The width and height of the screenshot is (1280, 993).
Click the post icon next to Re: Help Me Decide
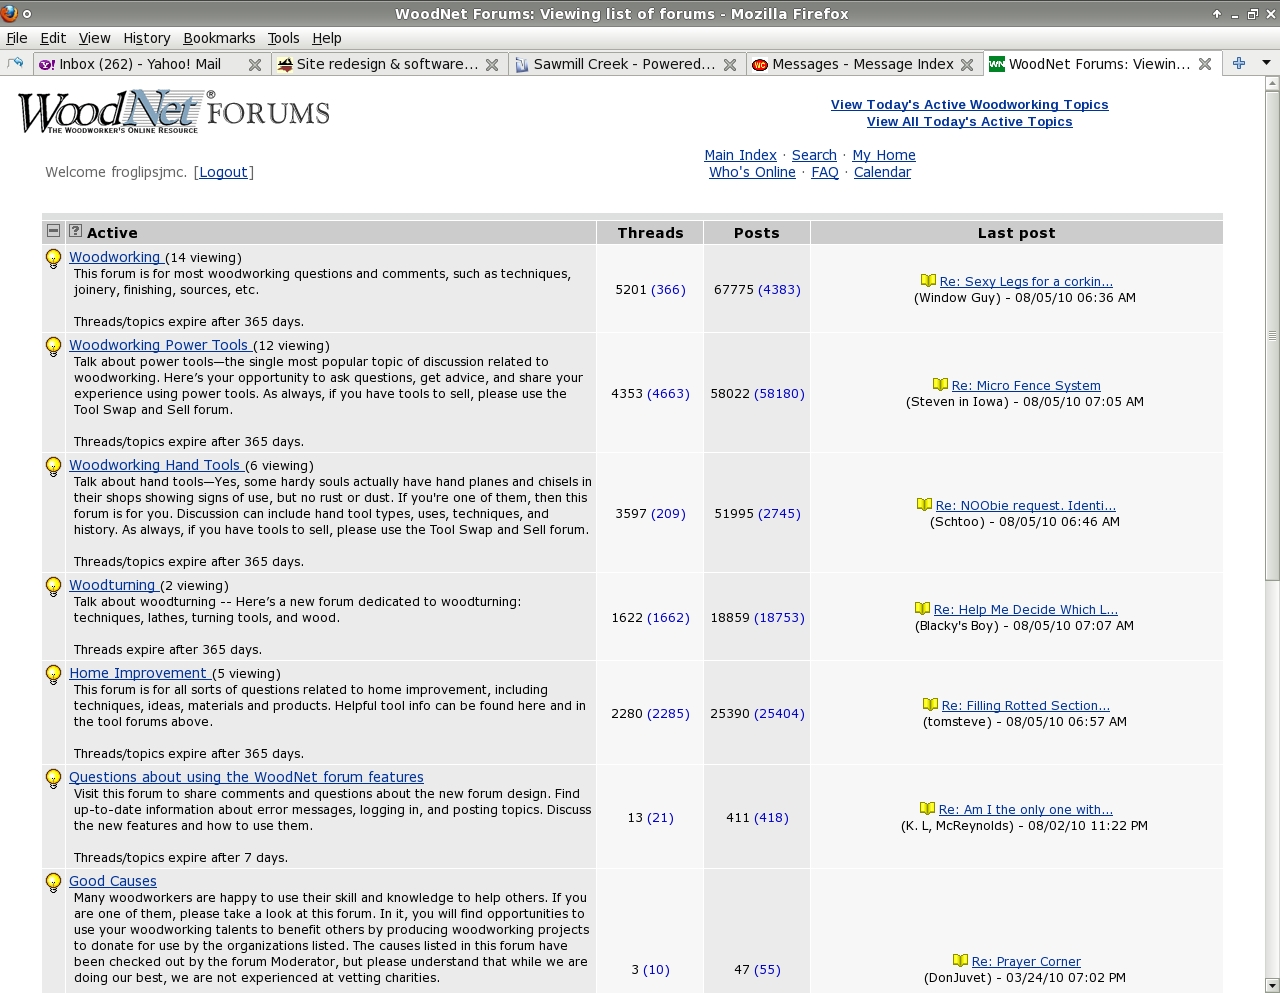pos(922,609)
